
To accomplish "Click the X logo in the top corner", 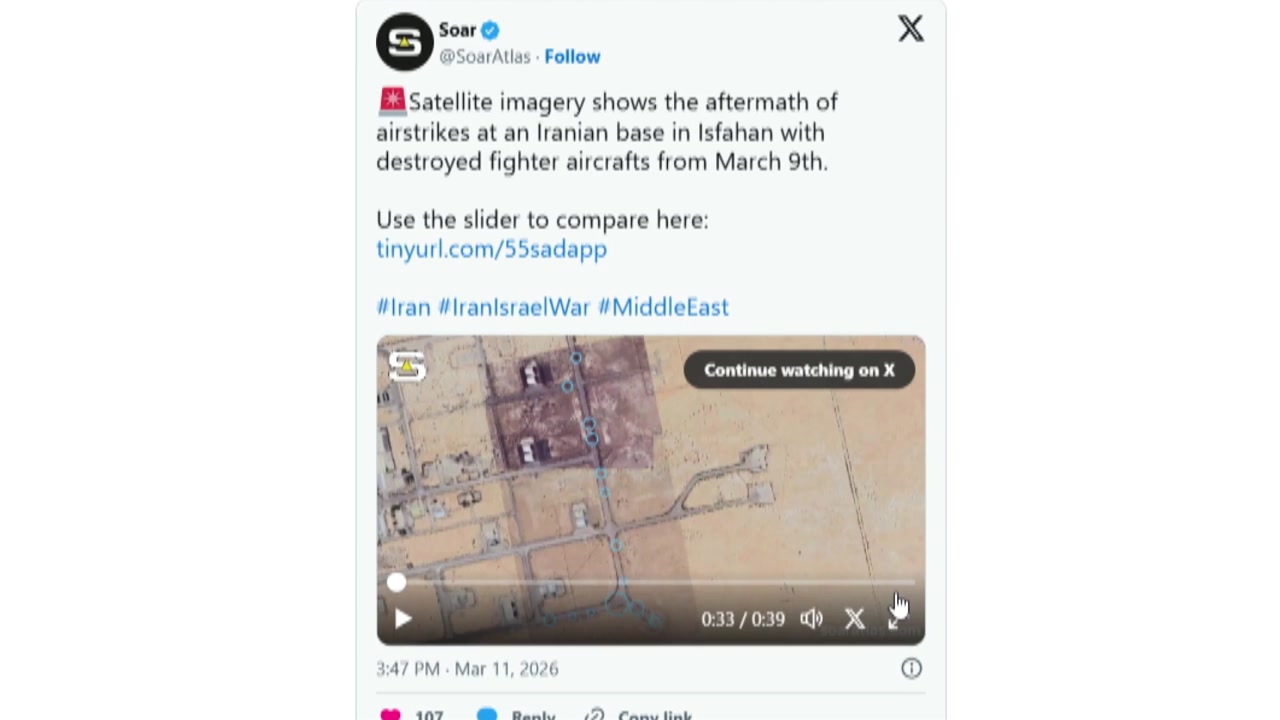I will (x=910, y=29).
